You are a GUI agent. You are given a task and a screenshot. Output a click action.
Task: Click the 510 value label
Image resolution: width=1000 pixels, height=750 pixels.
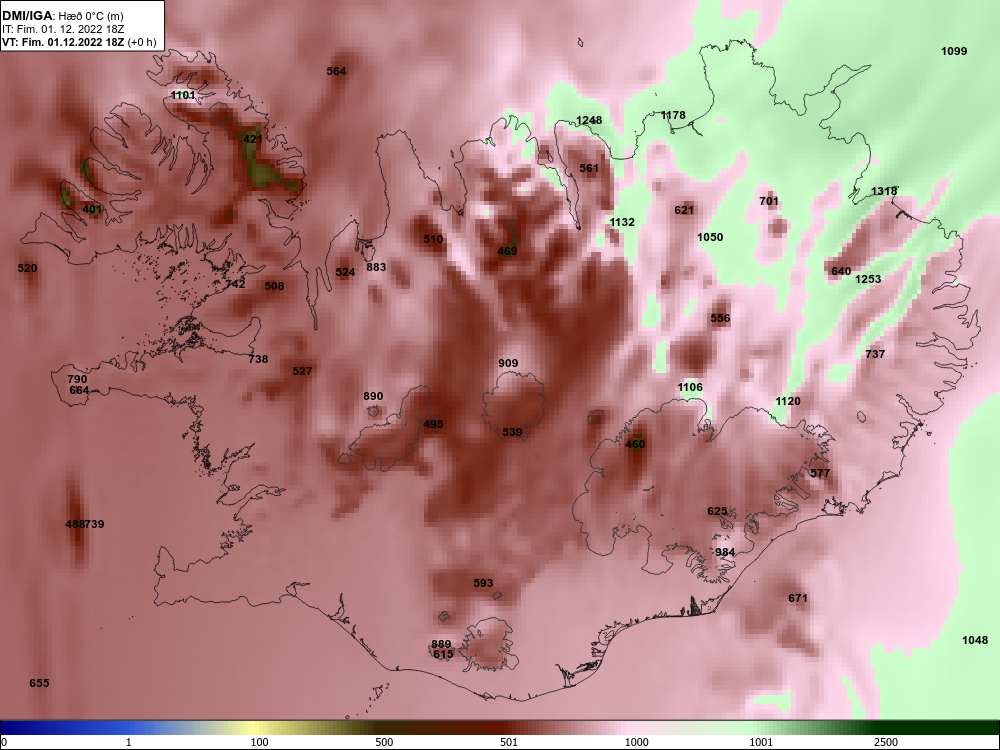point(433,239)
